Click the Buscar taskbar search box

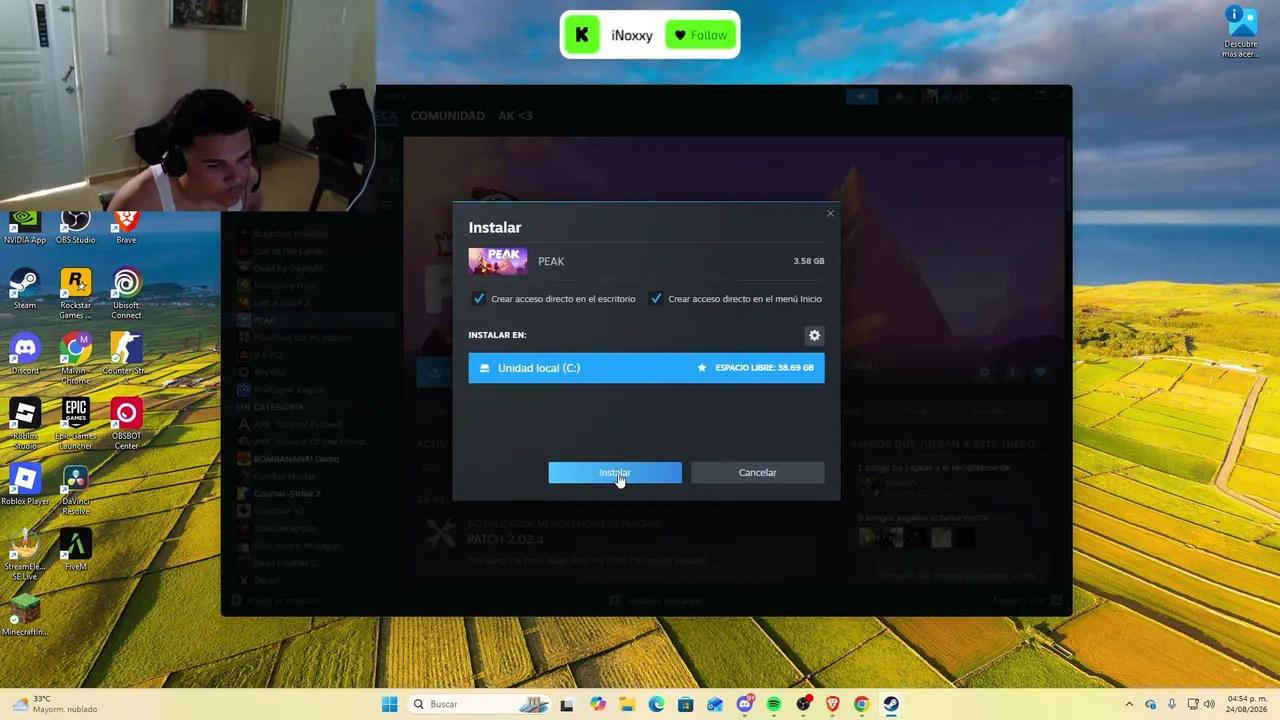tap(481, 704)
